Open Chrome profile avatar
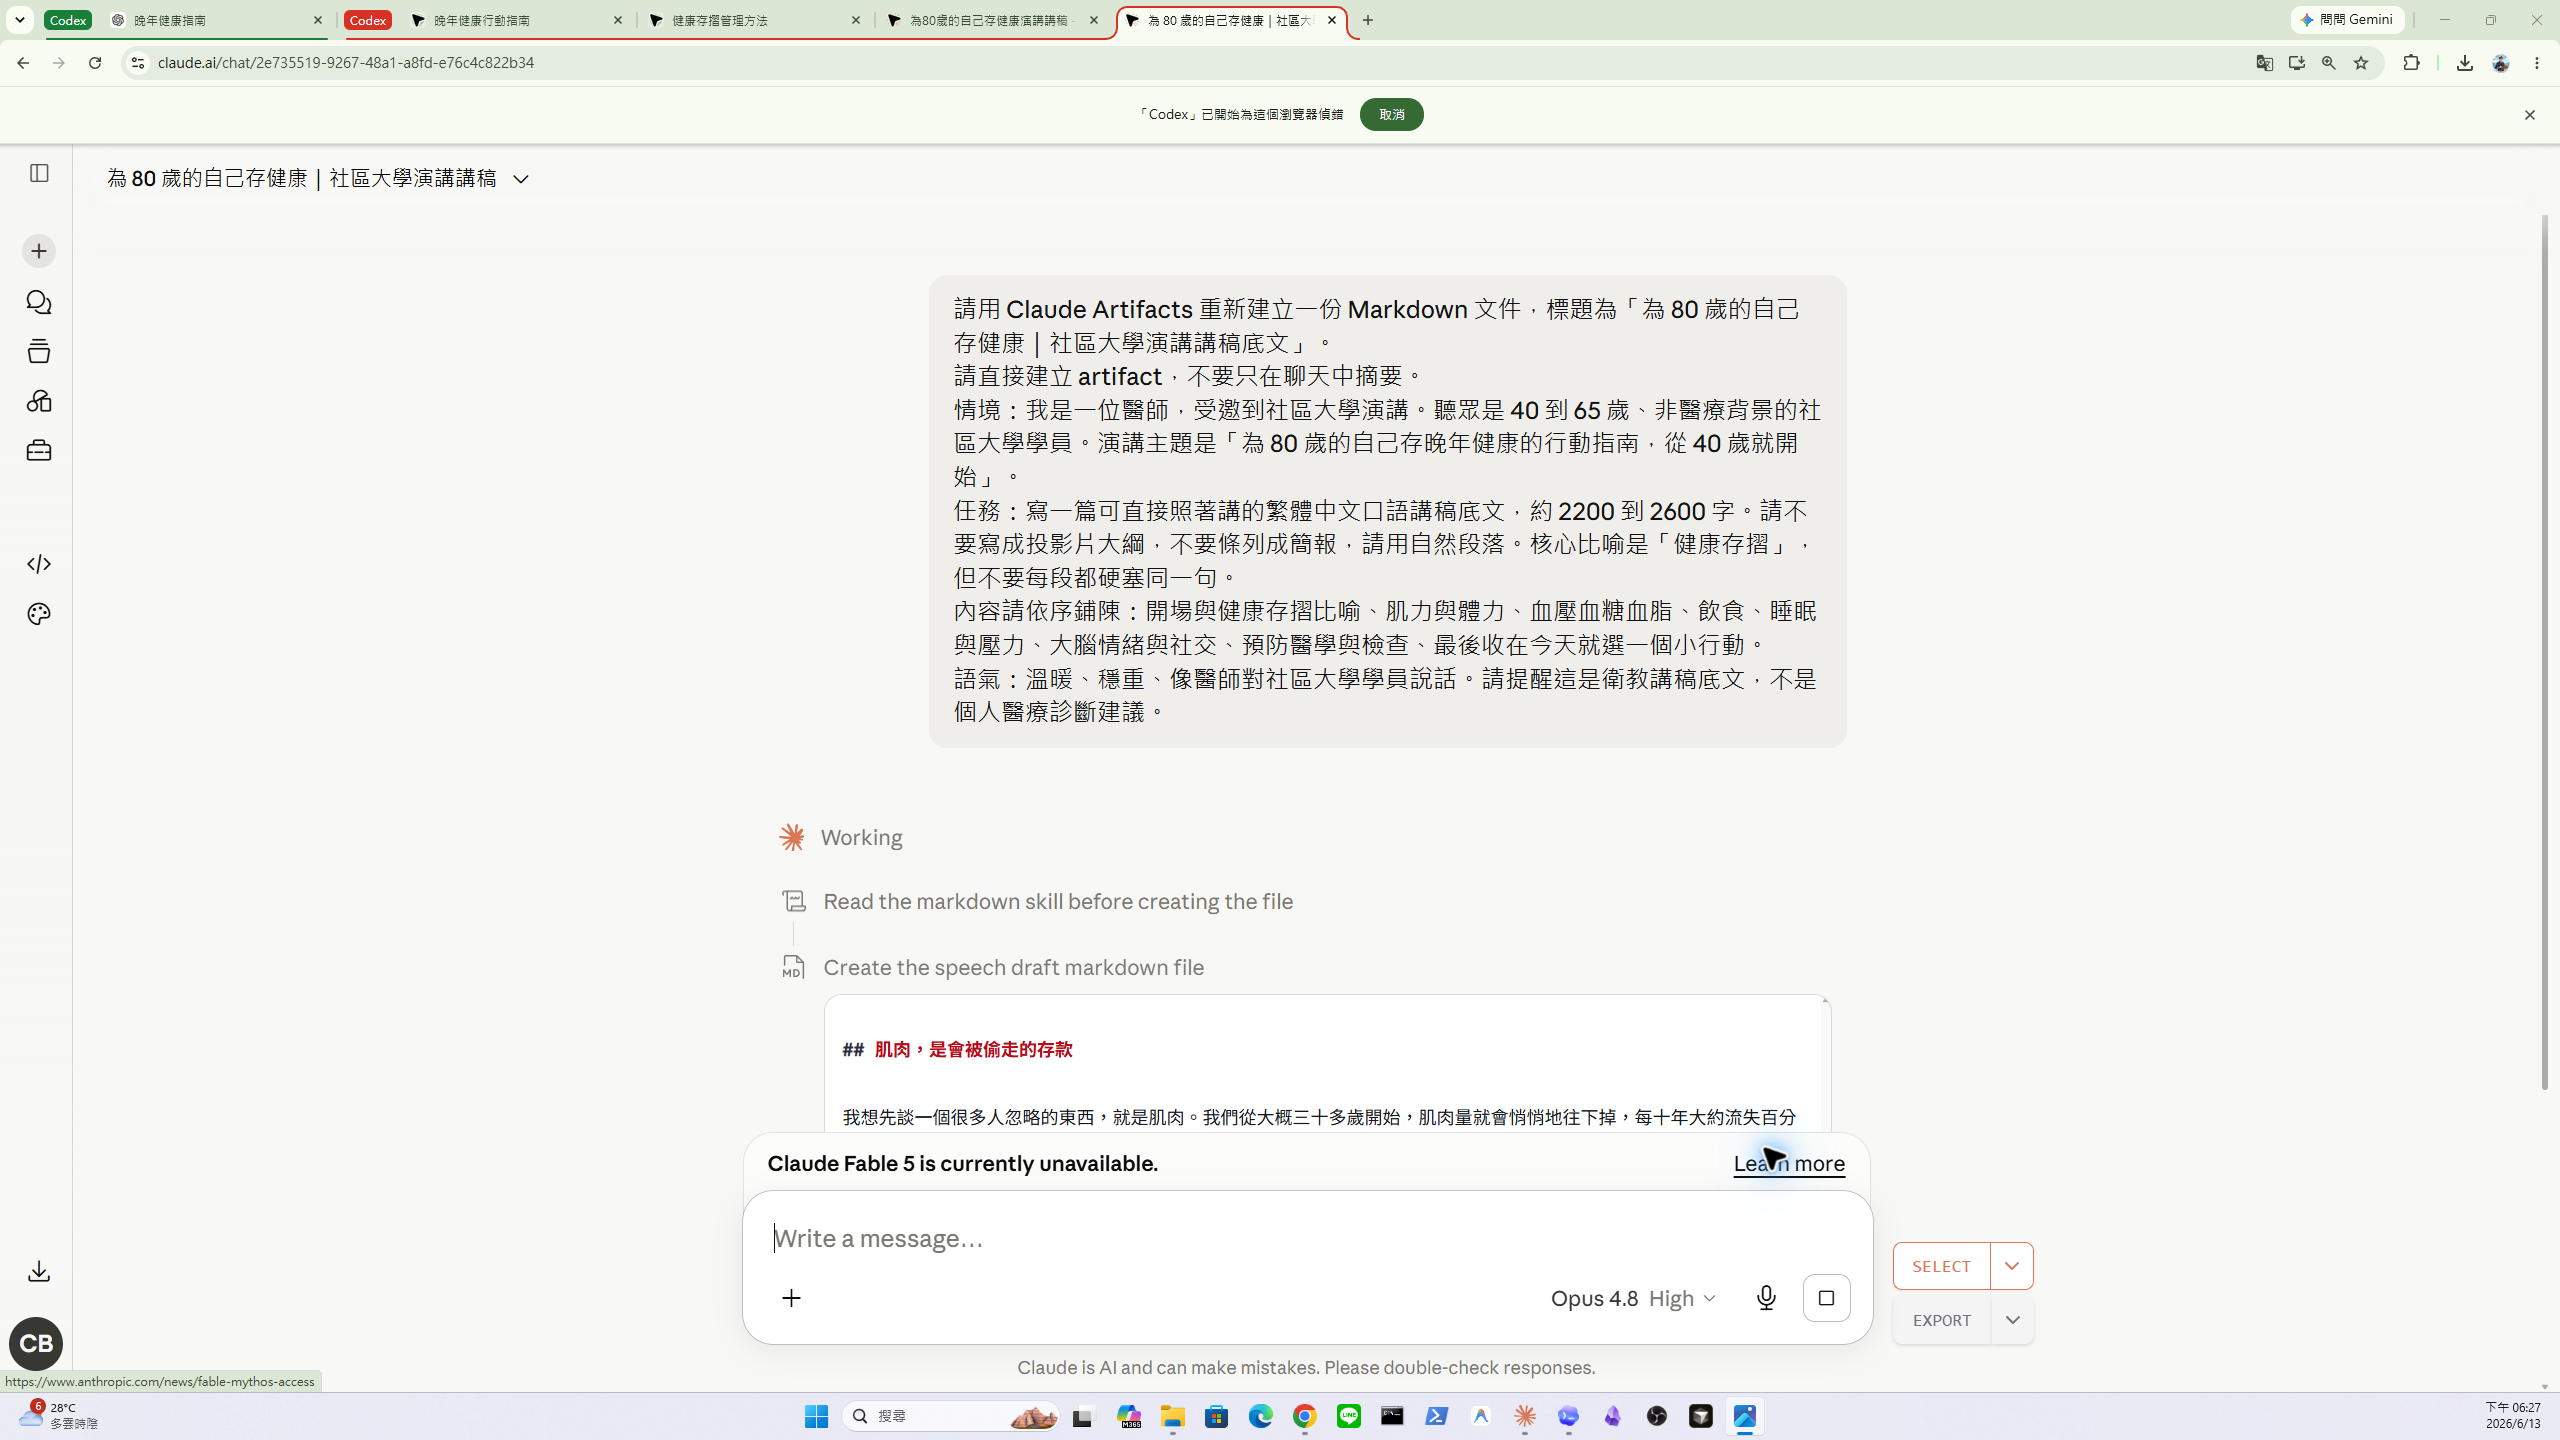2560x1440 pixels. [x=2501, y=63]
